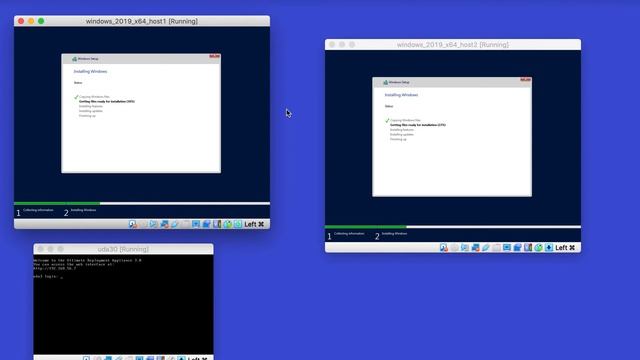The height and width of the screenshot is (360, 640).
Task: Click 'Getting files ready for installation' line in host2
Action: [418, 125]
